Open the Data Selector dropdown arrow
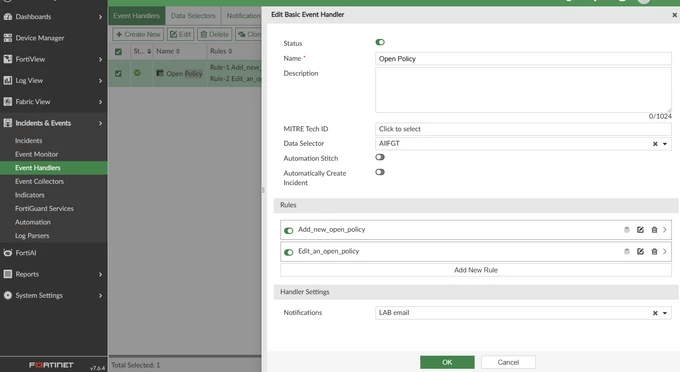 pos(665,144)
